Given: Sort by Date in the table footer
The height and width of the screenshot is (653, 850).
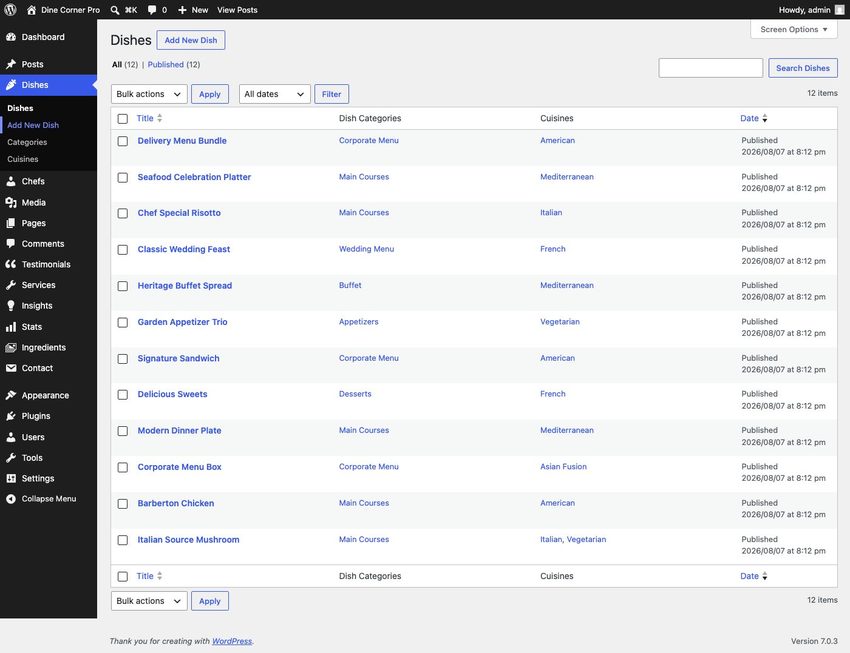Looking at the screenshot, I should coord(754,576).
